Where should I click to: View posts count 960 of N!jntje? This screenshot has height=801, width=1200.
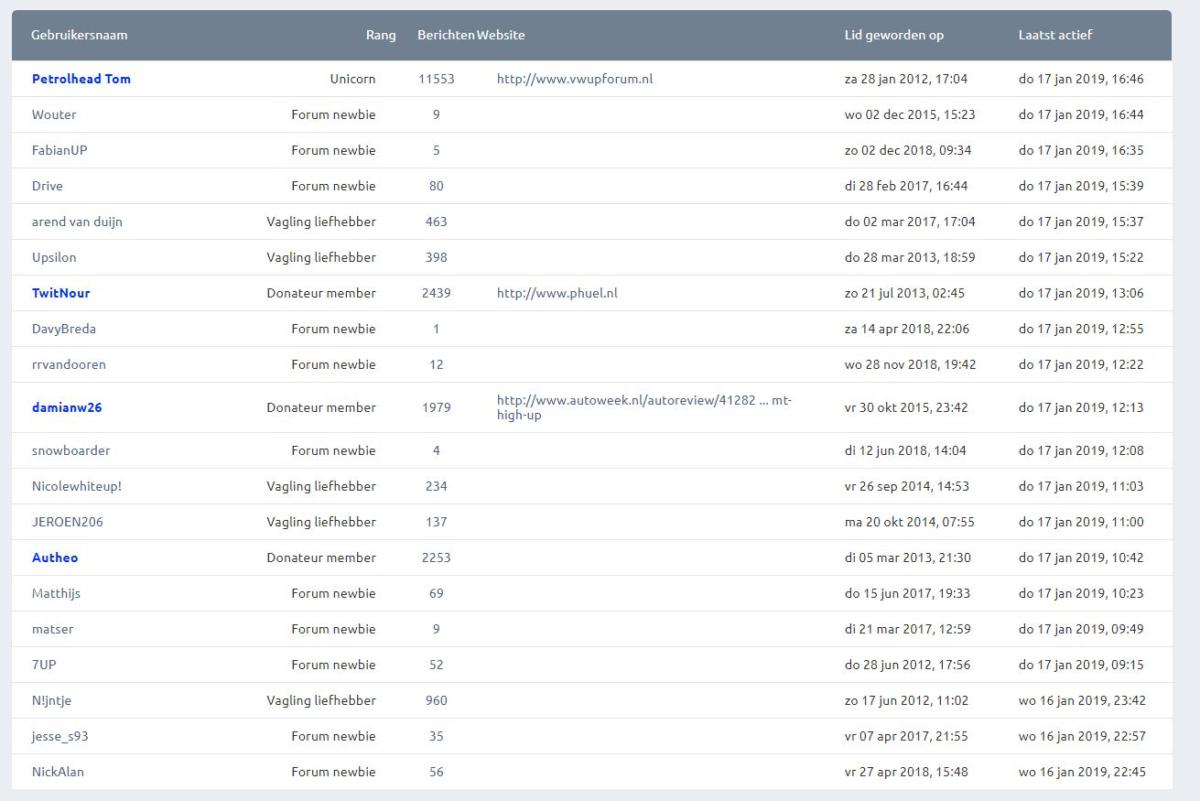pyautogui.click(x=436, y=701)
